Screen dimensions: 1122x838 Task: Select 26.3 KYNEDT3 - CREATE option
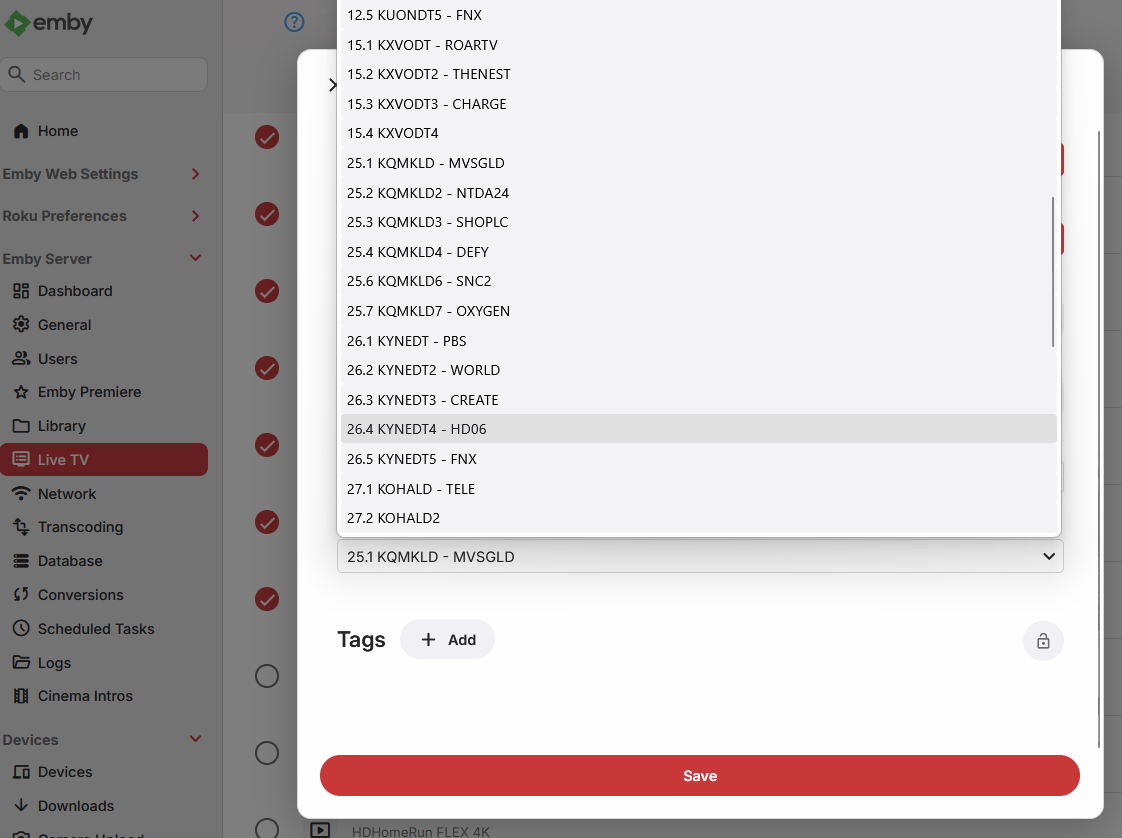[x=698, y=400]
